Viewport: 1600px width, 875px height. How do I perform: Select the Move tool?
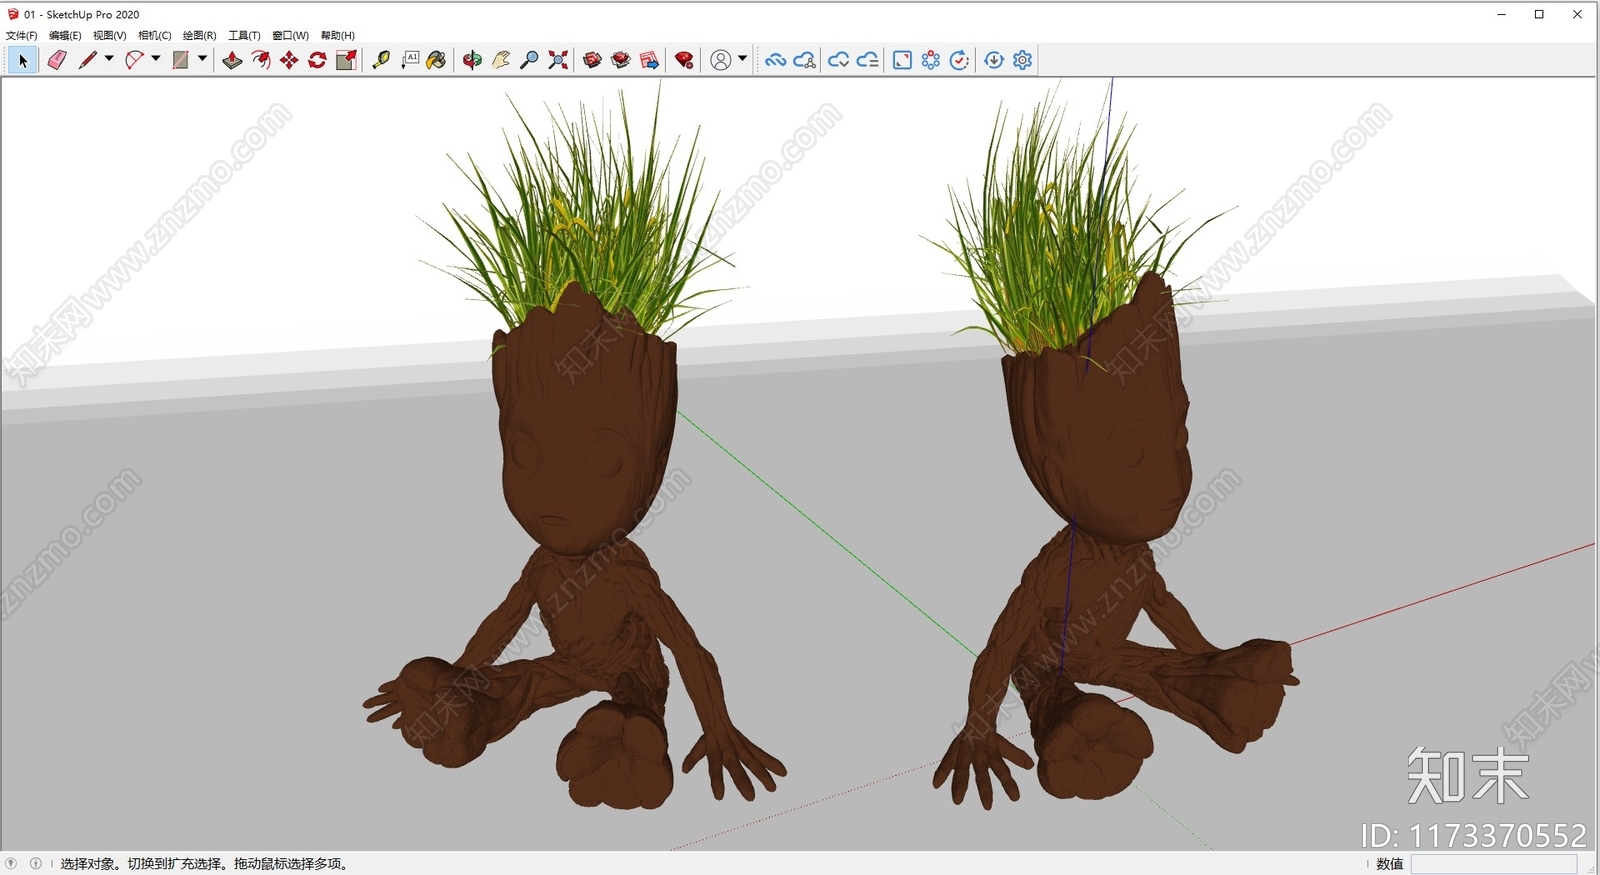[289, 61]
